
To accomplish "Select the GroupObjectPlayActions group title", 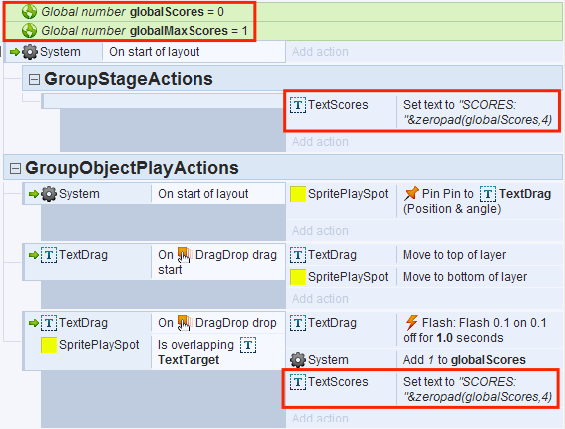I will 132,168.
